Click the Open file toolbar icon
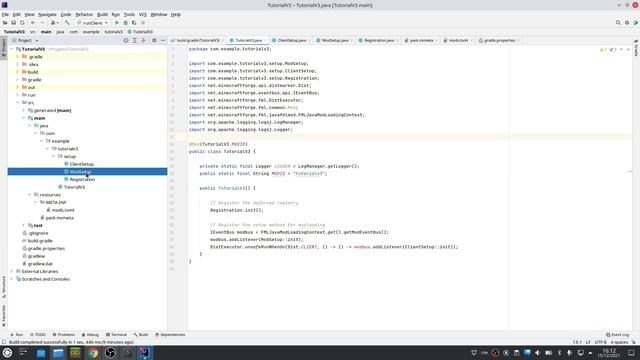Viewport: 640px width, 360px height. (x=5, y=23)
